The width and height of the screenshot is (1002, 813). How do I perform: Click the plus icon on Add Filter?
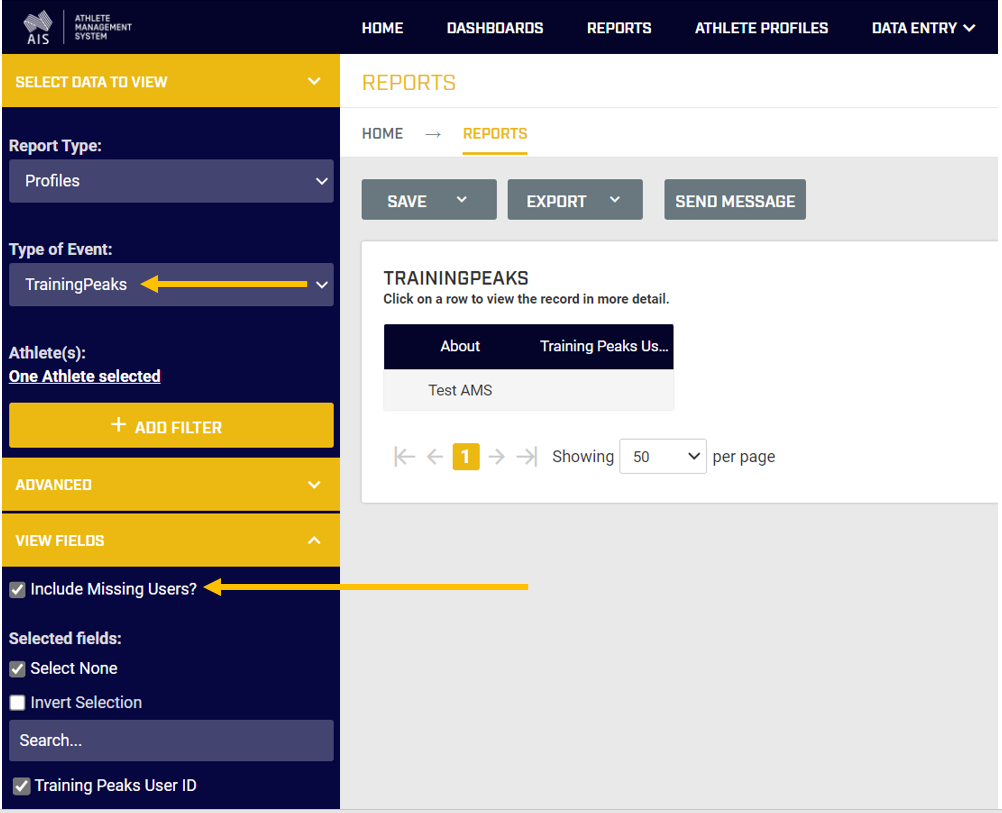(118, 424)
